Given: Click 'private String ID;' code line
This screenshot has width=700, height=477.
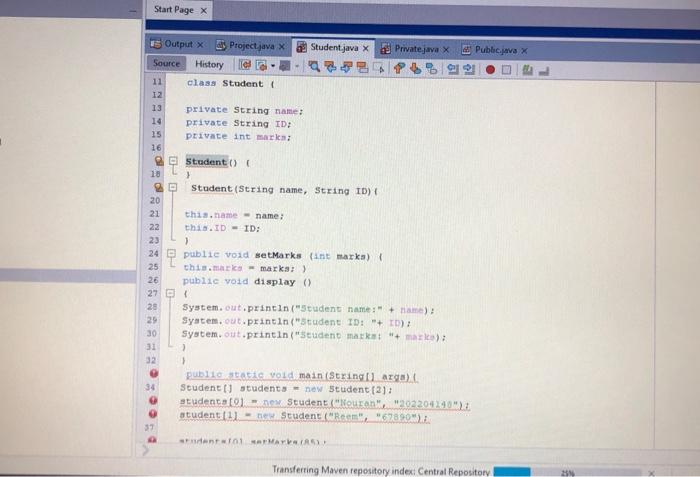Looking at the screenshot, I should (238, 123).
